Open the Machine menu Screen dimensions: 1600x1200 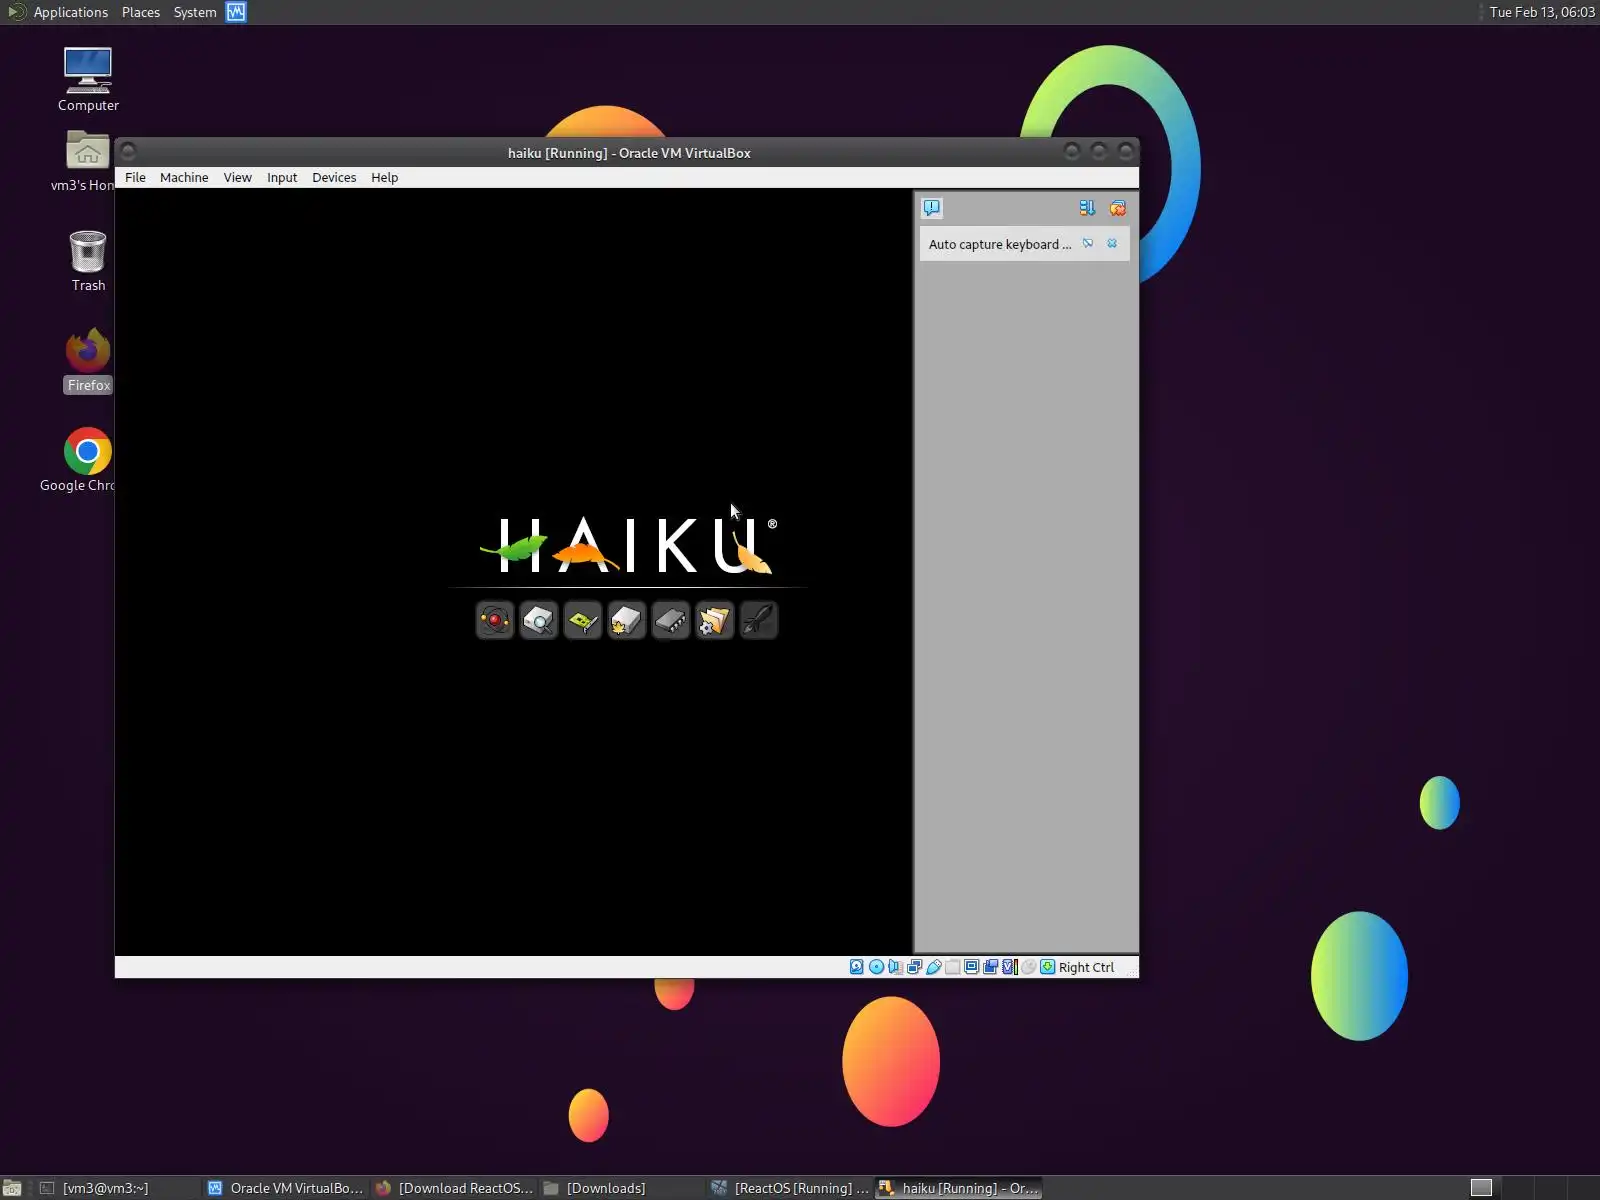[184, 178]
